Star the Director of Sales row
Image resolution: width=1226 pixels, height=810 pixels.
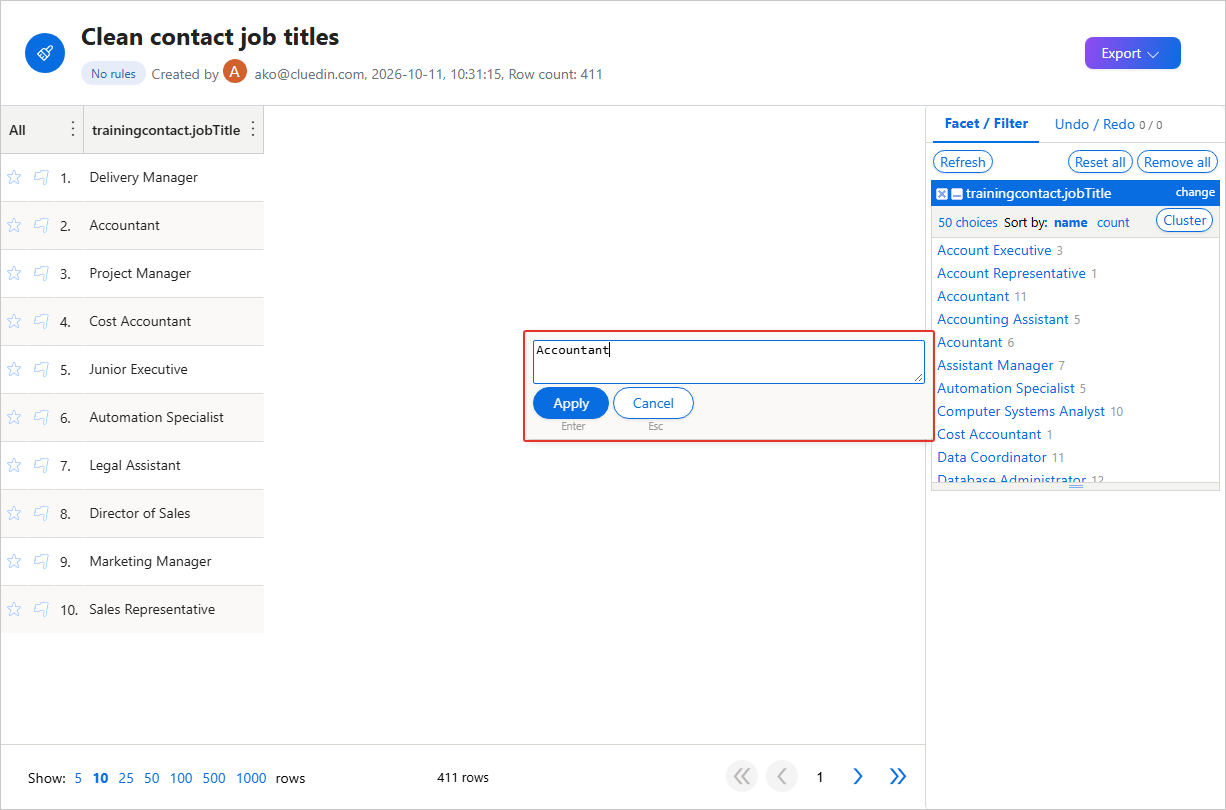click(14, 513)
